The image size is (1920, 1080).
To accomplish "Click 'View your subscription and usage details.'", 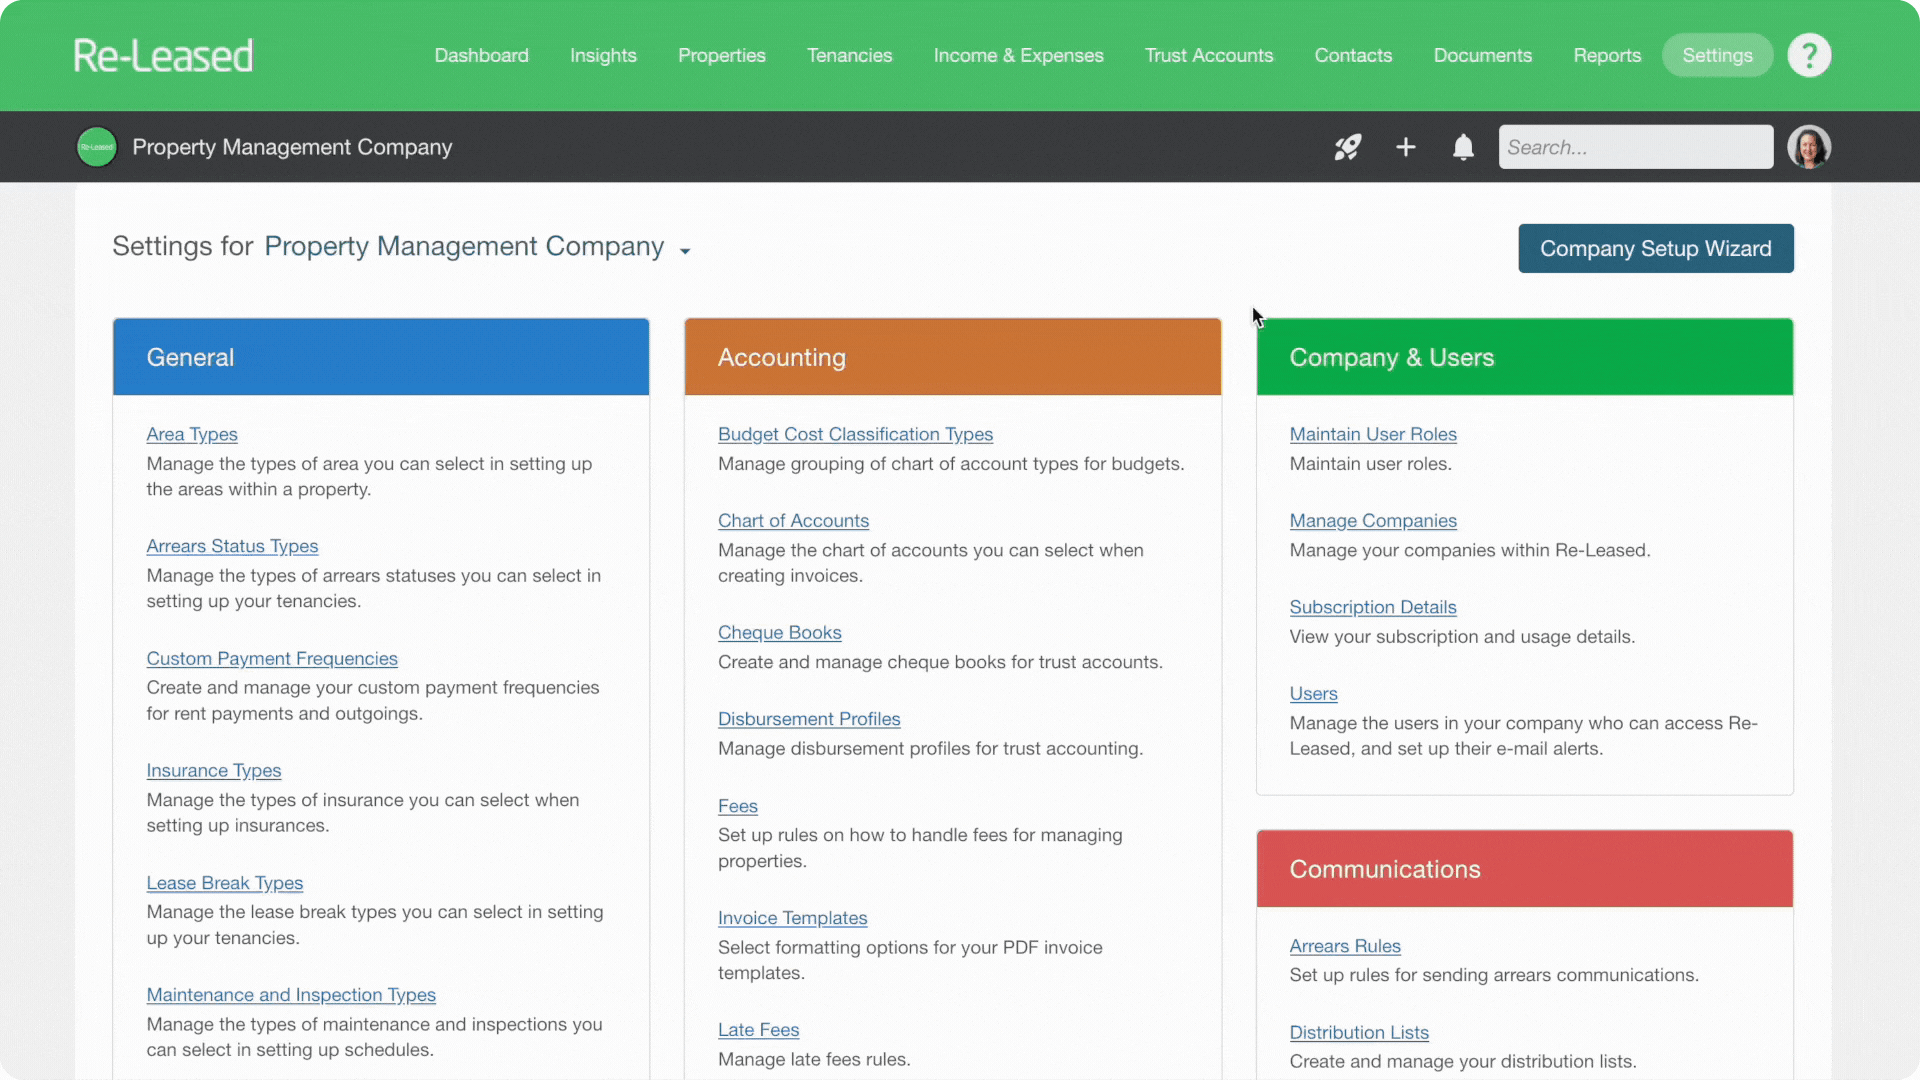I will click(1462, 637).
